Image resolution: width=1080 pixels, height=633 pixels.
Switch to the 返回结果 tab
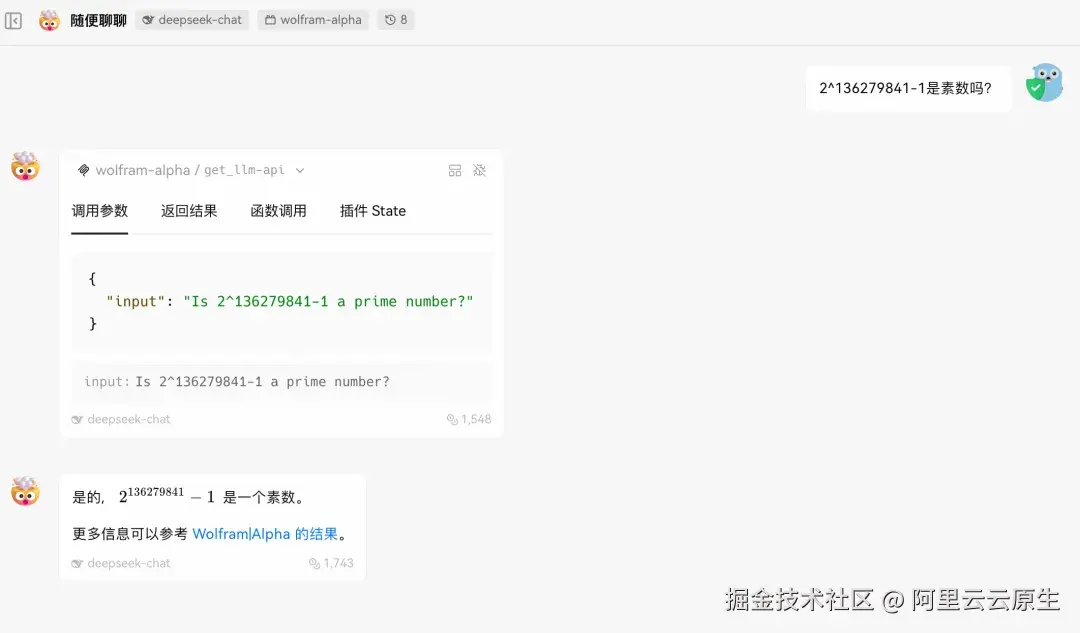pyautogui.click(x=188, y=211)
